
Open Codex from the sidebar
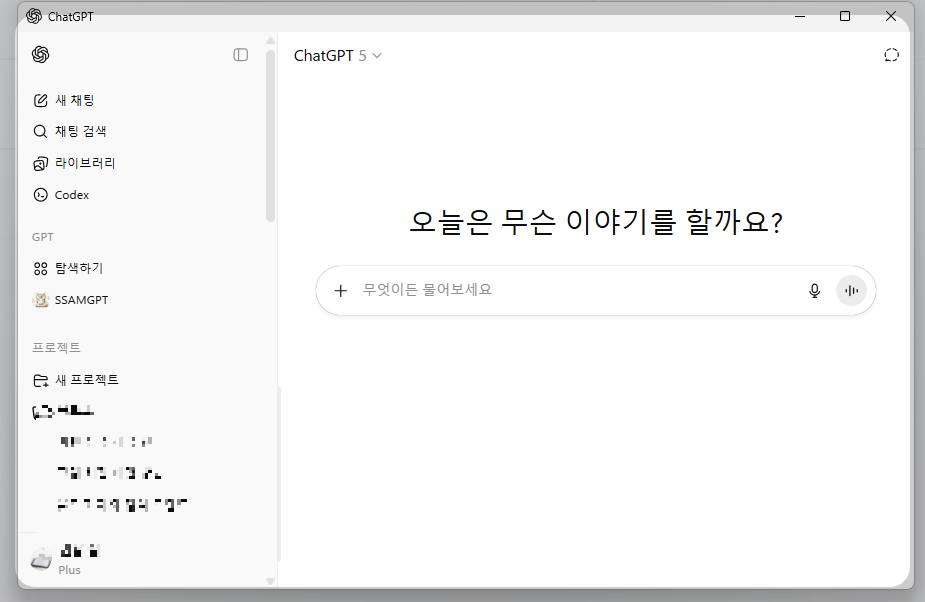pyautogui.click(x=71, y=195)
